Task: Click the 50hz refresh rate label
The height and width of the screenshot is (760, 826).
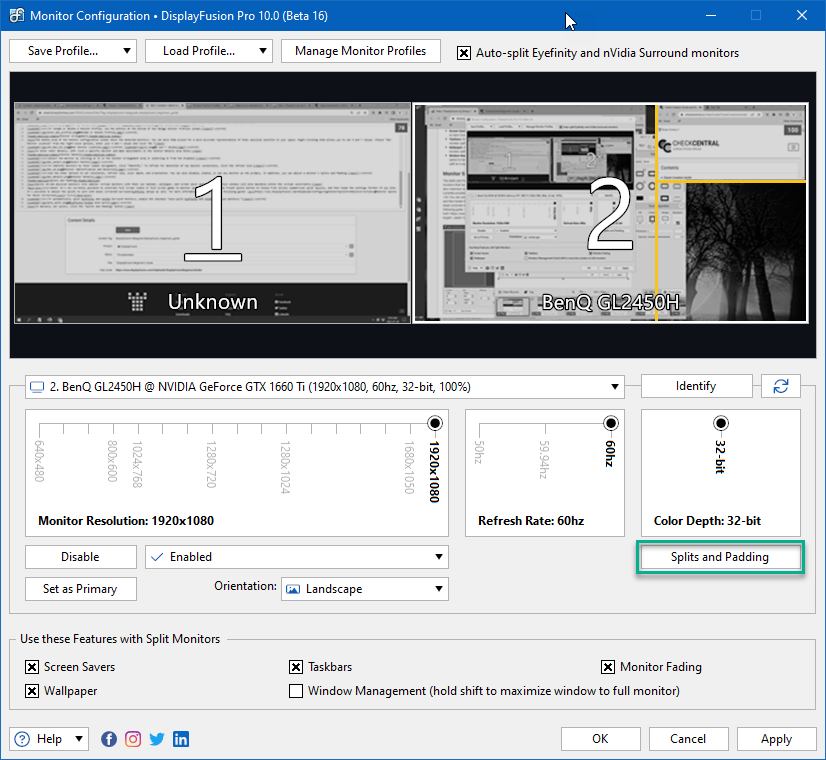Action: [x=478, y=452]
